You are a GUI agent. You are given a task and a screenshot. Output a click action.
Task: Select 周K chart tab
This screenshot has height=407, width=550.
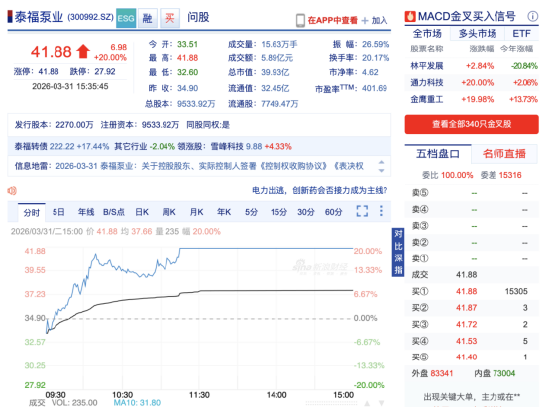[169, 212]
